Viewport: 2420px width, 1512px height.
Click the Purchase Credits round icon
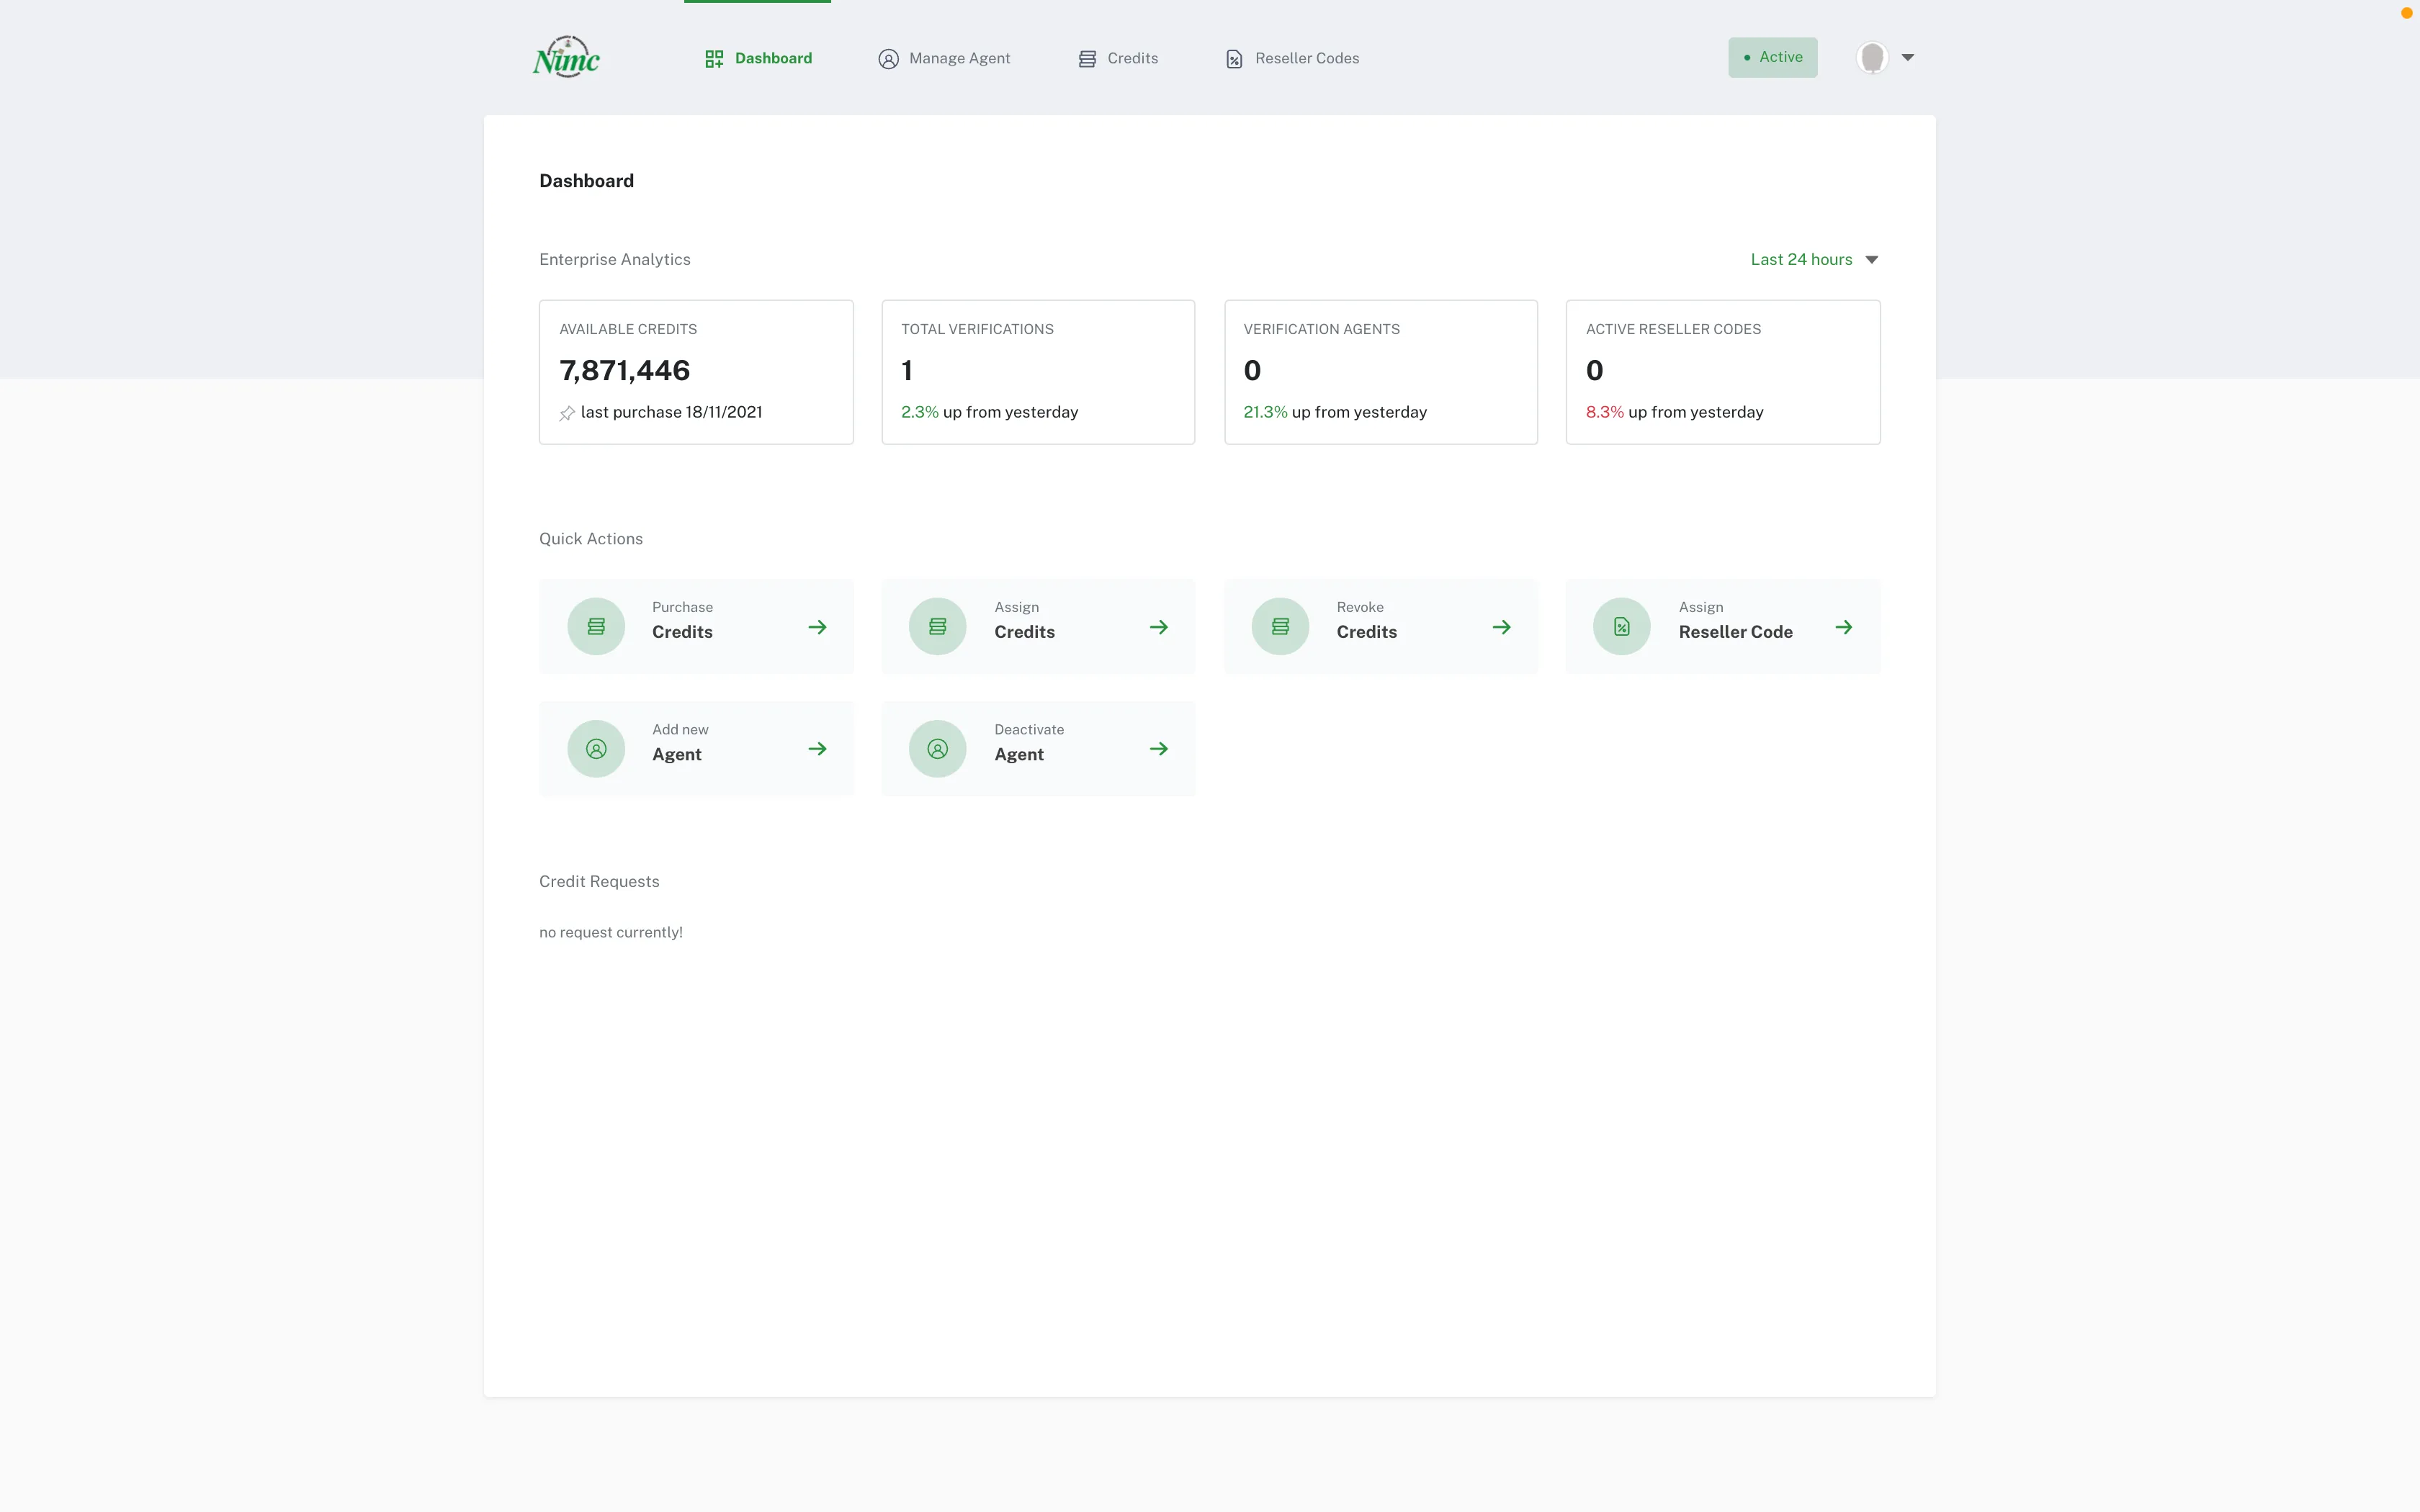(596, 627)
